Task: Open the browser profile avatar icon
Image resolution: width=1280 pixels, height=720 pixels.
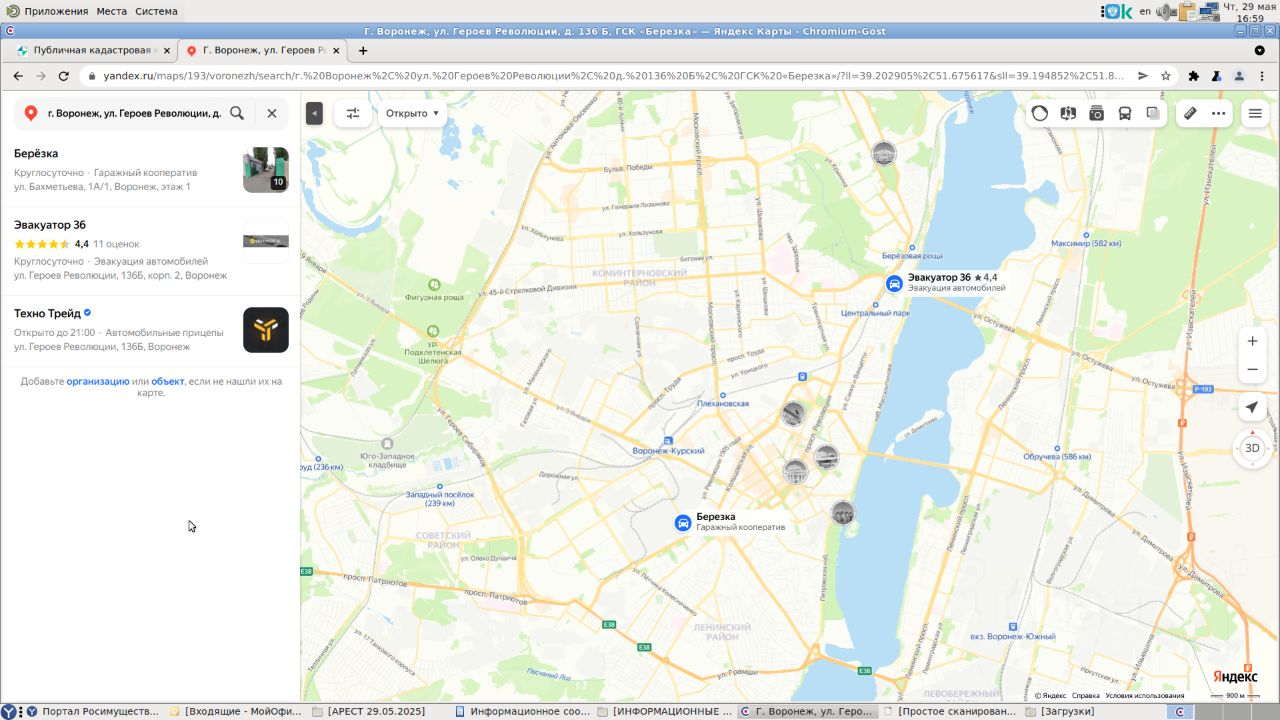Action: [1239, 76]
